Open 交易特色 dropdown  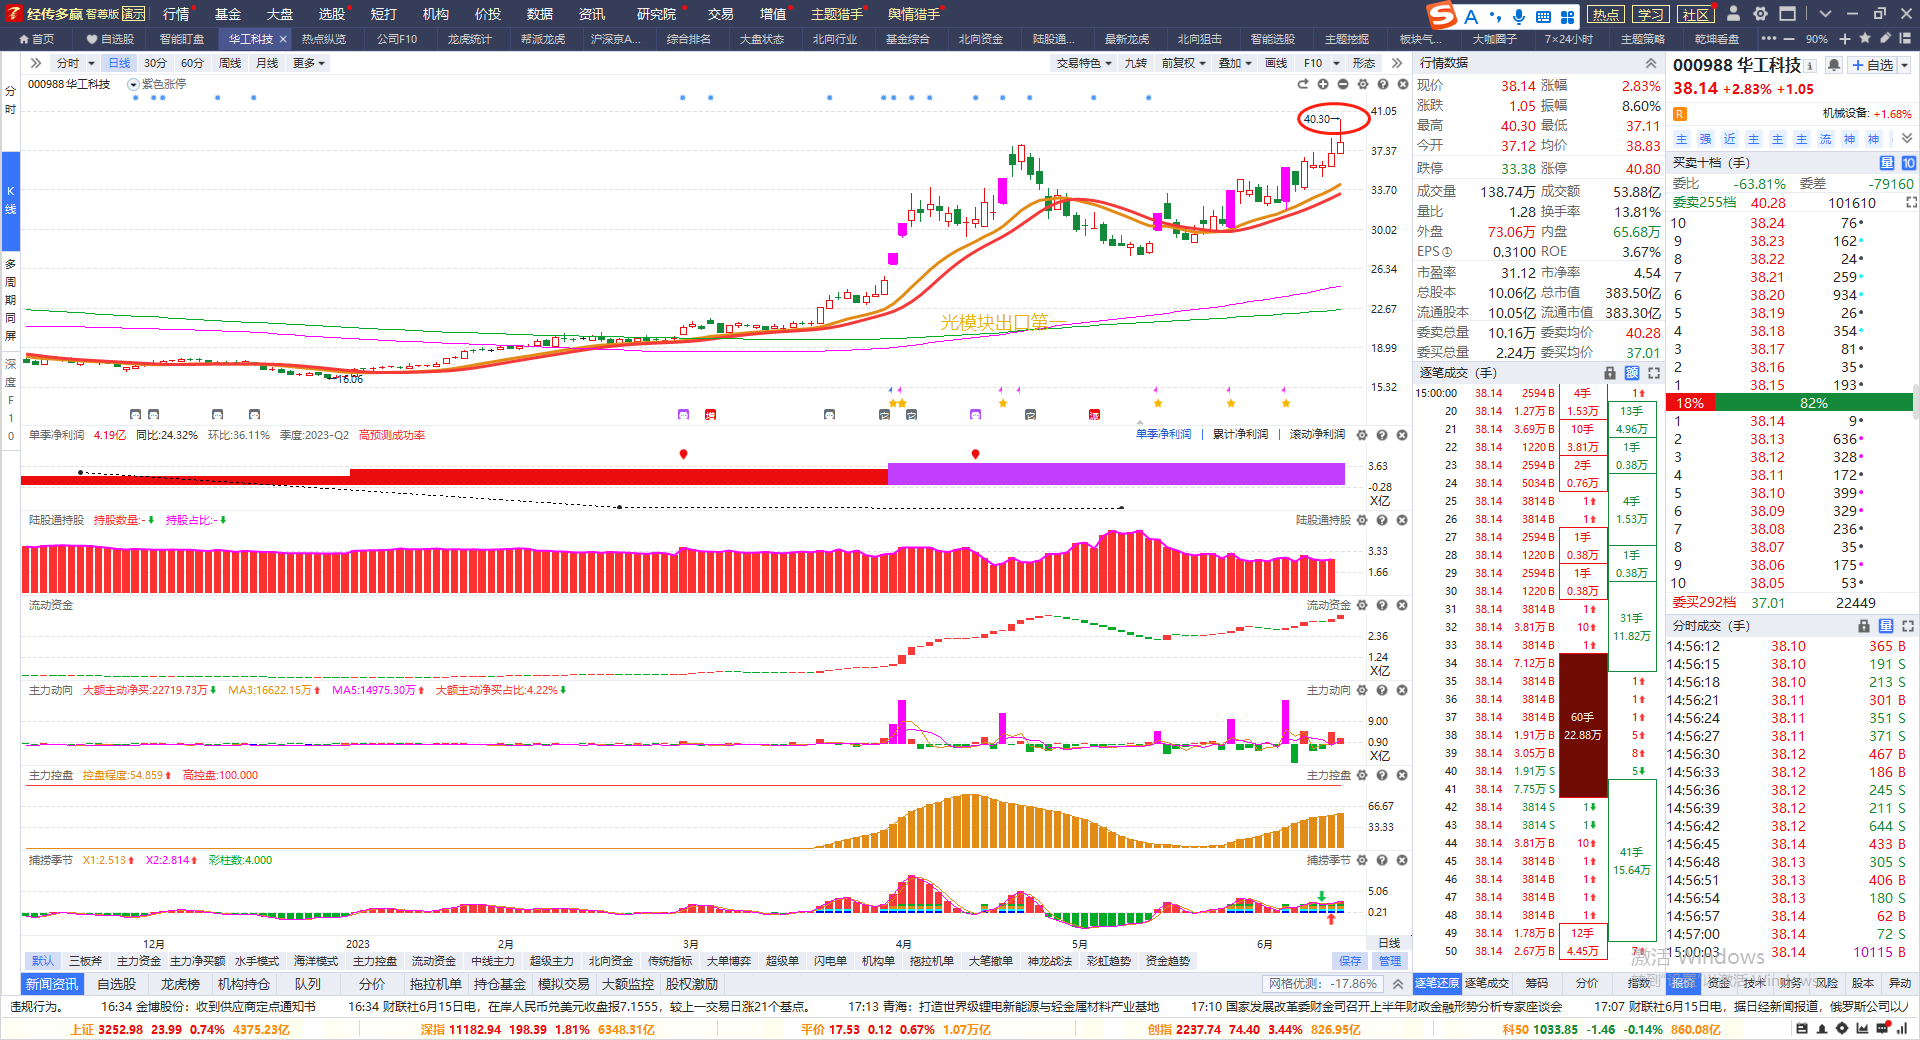click(x=1084, y=63)
